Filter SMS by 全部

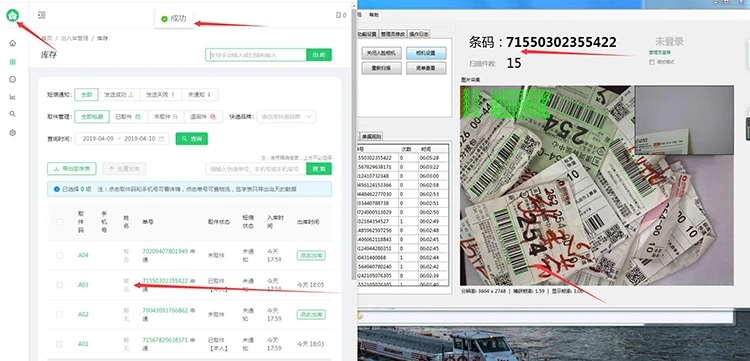coord(87,95)
